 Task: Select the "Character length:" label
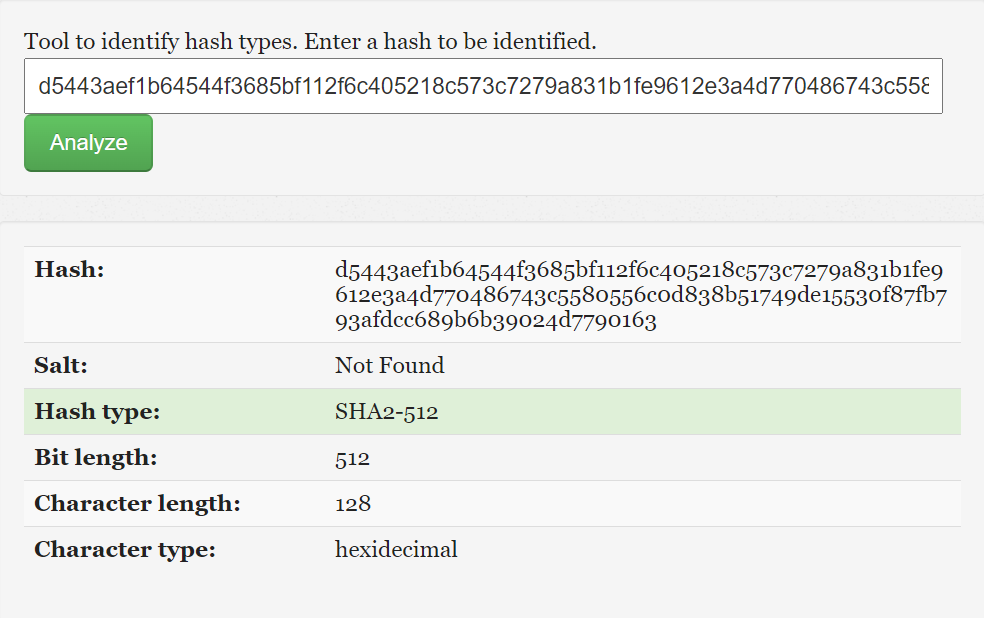point(137,504)
